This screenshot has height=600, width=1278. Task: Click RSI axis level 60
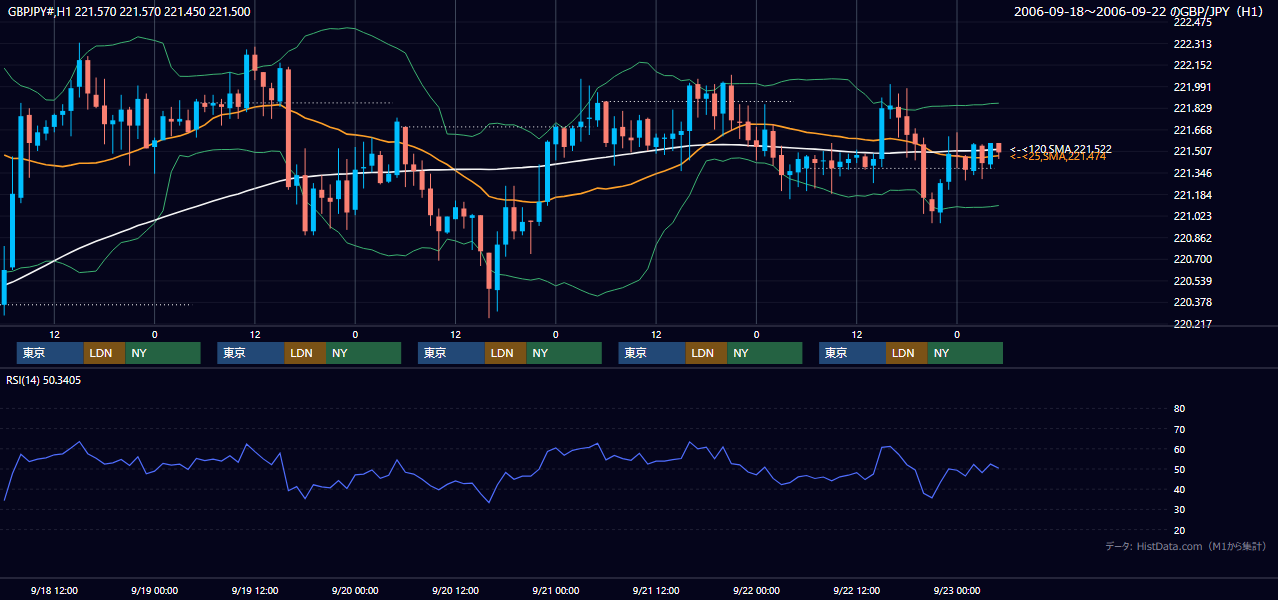pos(1179,449)
